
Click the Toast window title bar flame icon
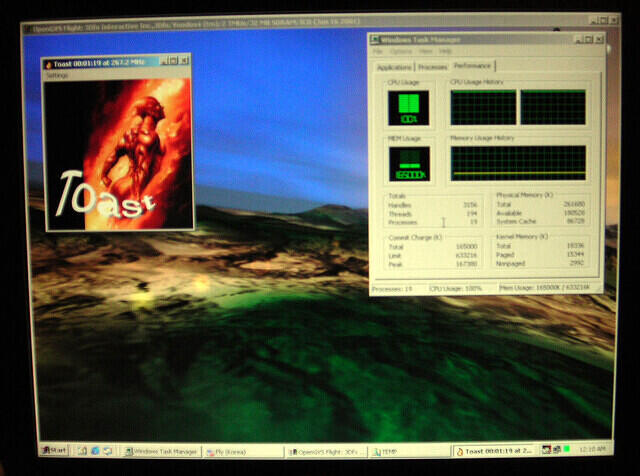coord(49,64)
